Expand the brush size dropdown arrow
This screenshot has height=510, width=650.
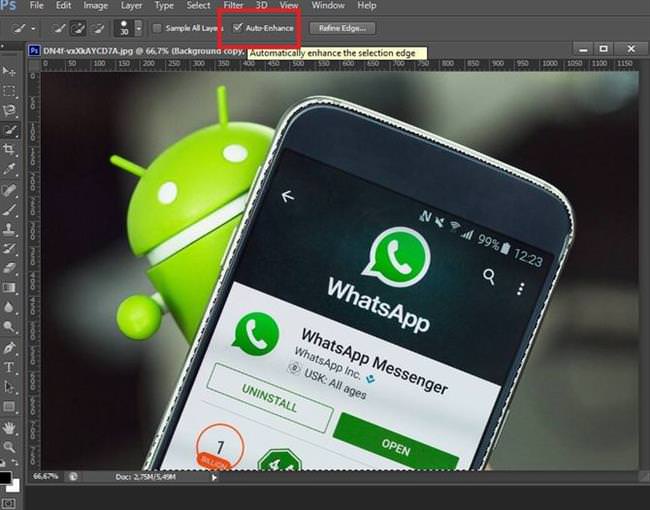pos(138,28)
